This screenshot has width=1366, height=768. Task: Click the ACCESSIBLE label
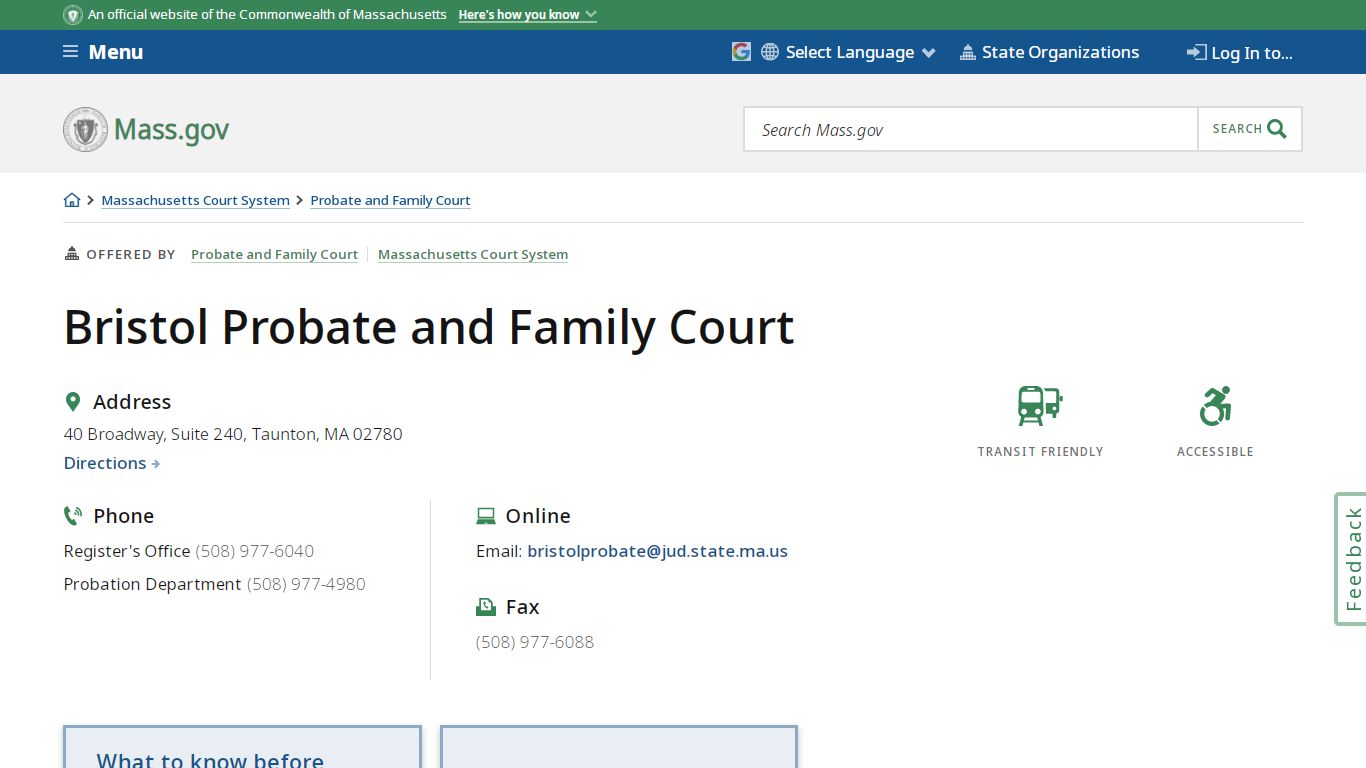tap(1215, 452)
